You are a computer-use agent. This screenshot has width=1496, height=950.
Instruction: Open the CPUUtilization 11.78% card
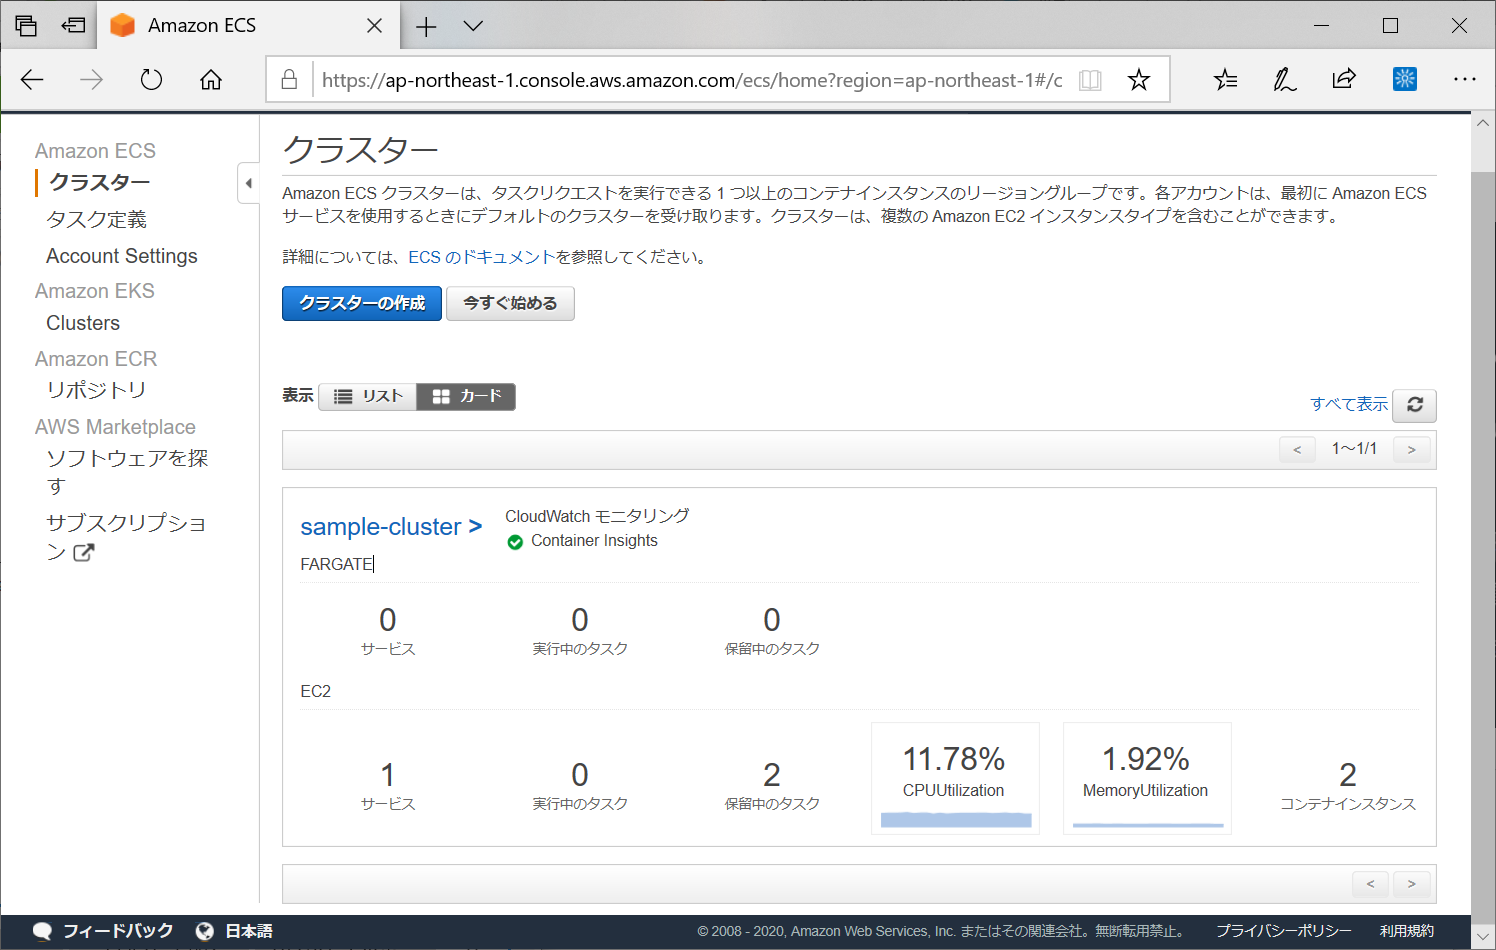[955, 778]
